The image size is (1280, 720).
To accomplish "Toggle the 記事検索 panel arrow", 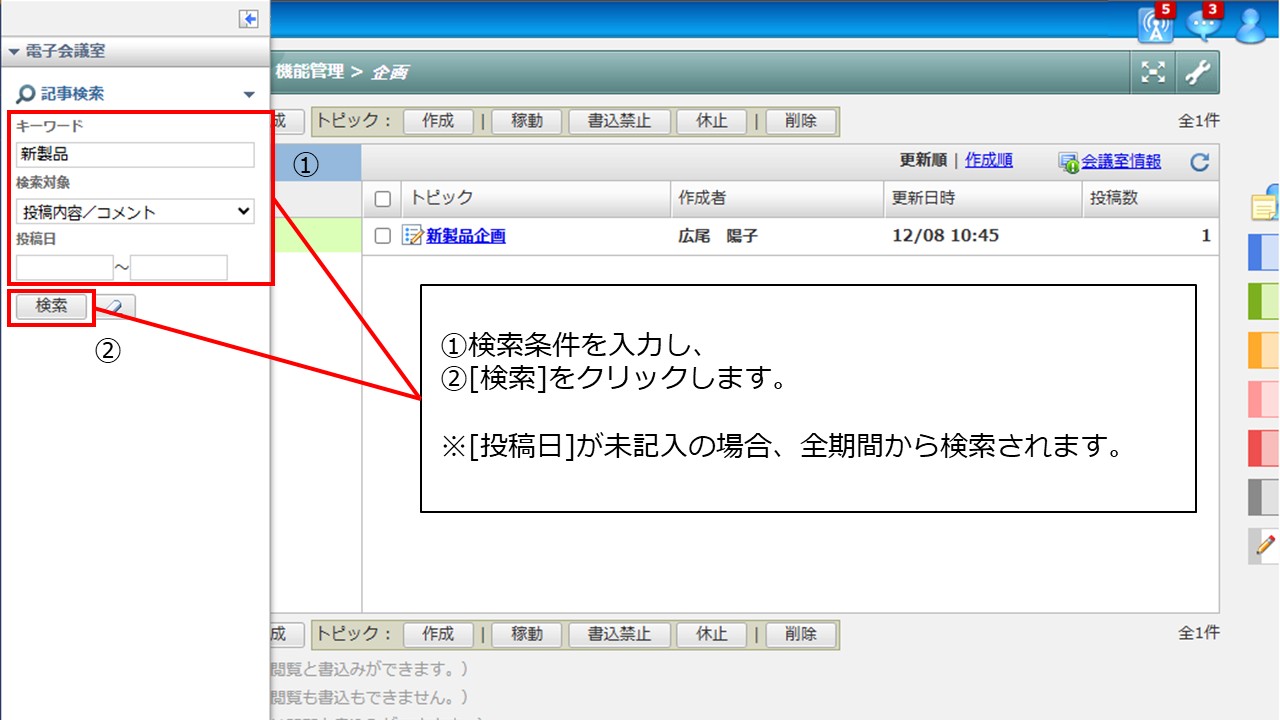I will (249, 95).
